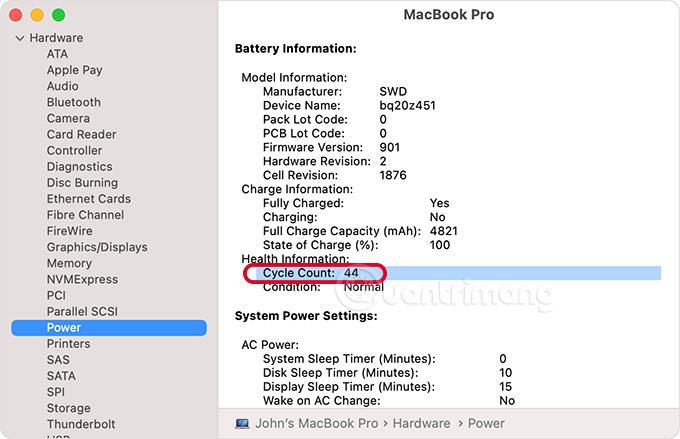Image resolution: width=680 pixels, height=439 pixels.
Task: Collapse the Hardware tree section
Action: pyautogui.click(x=18, y=38)
